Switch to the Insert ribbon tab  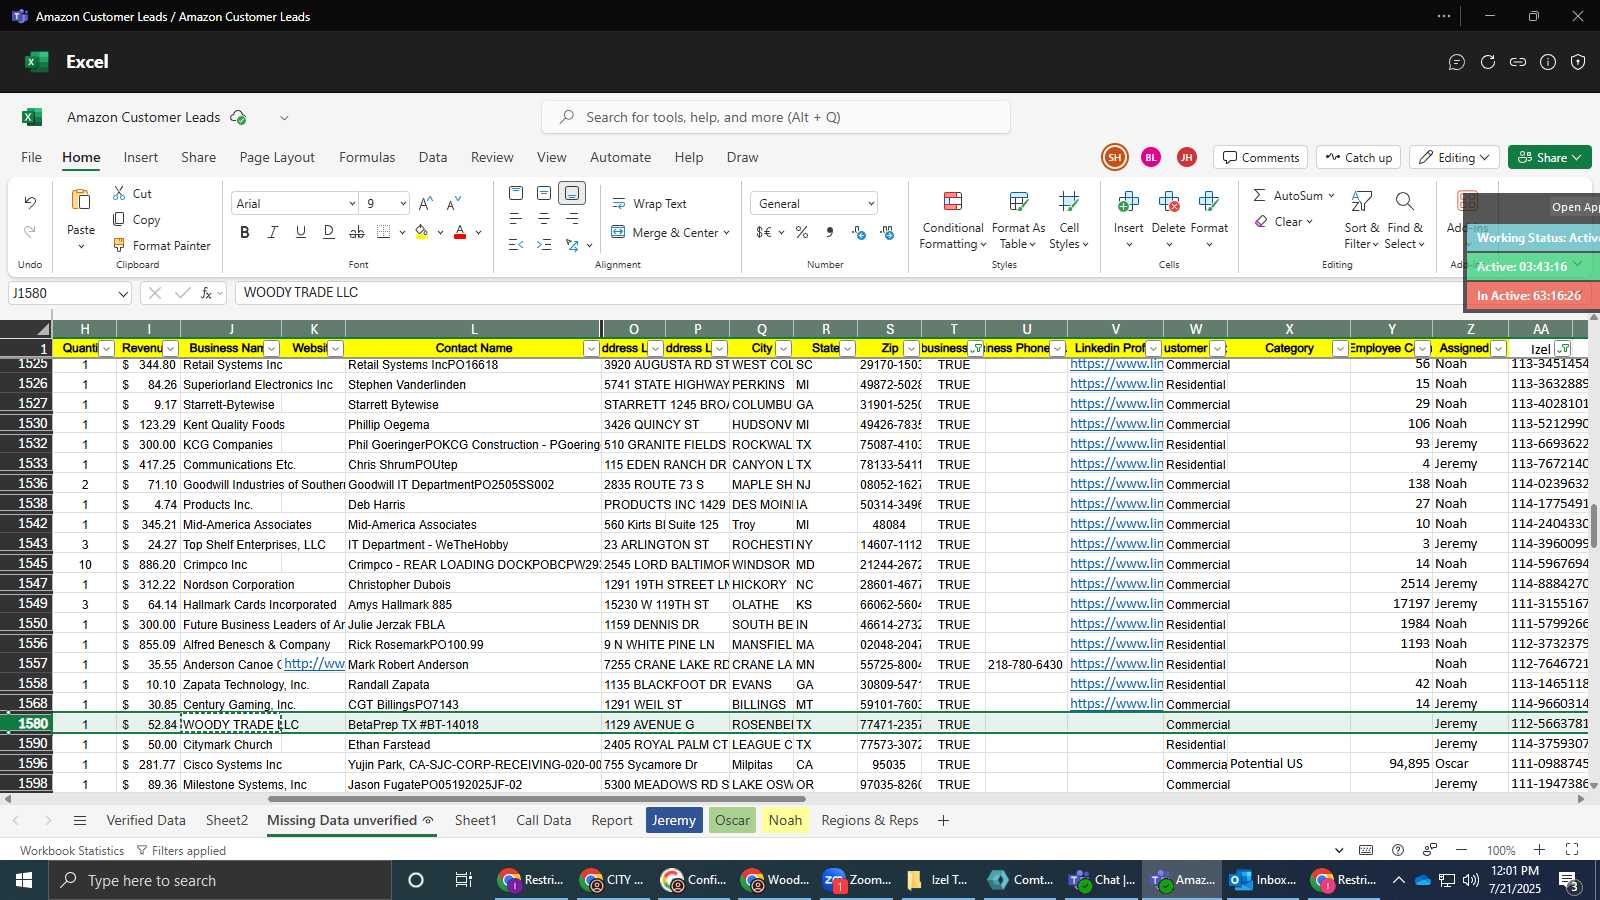click(x=141, y=157)
